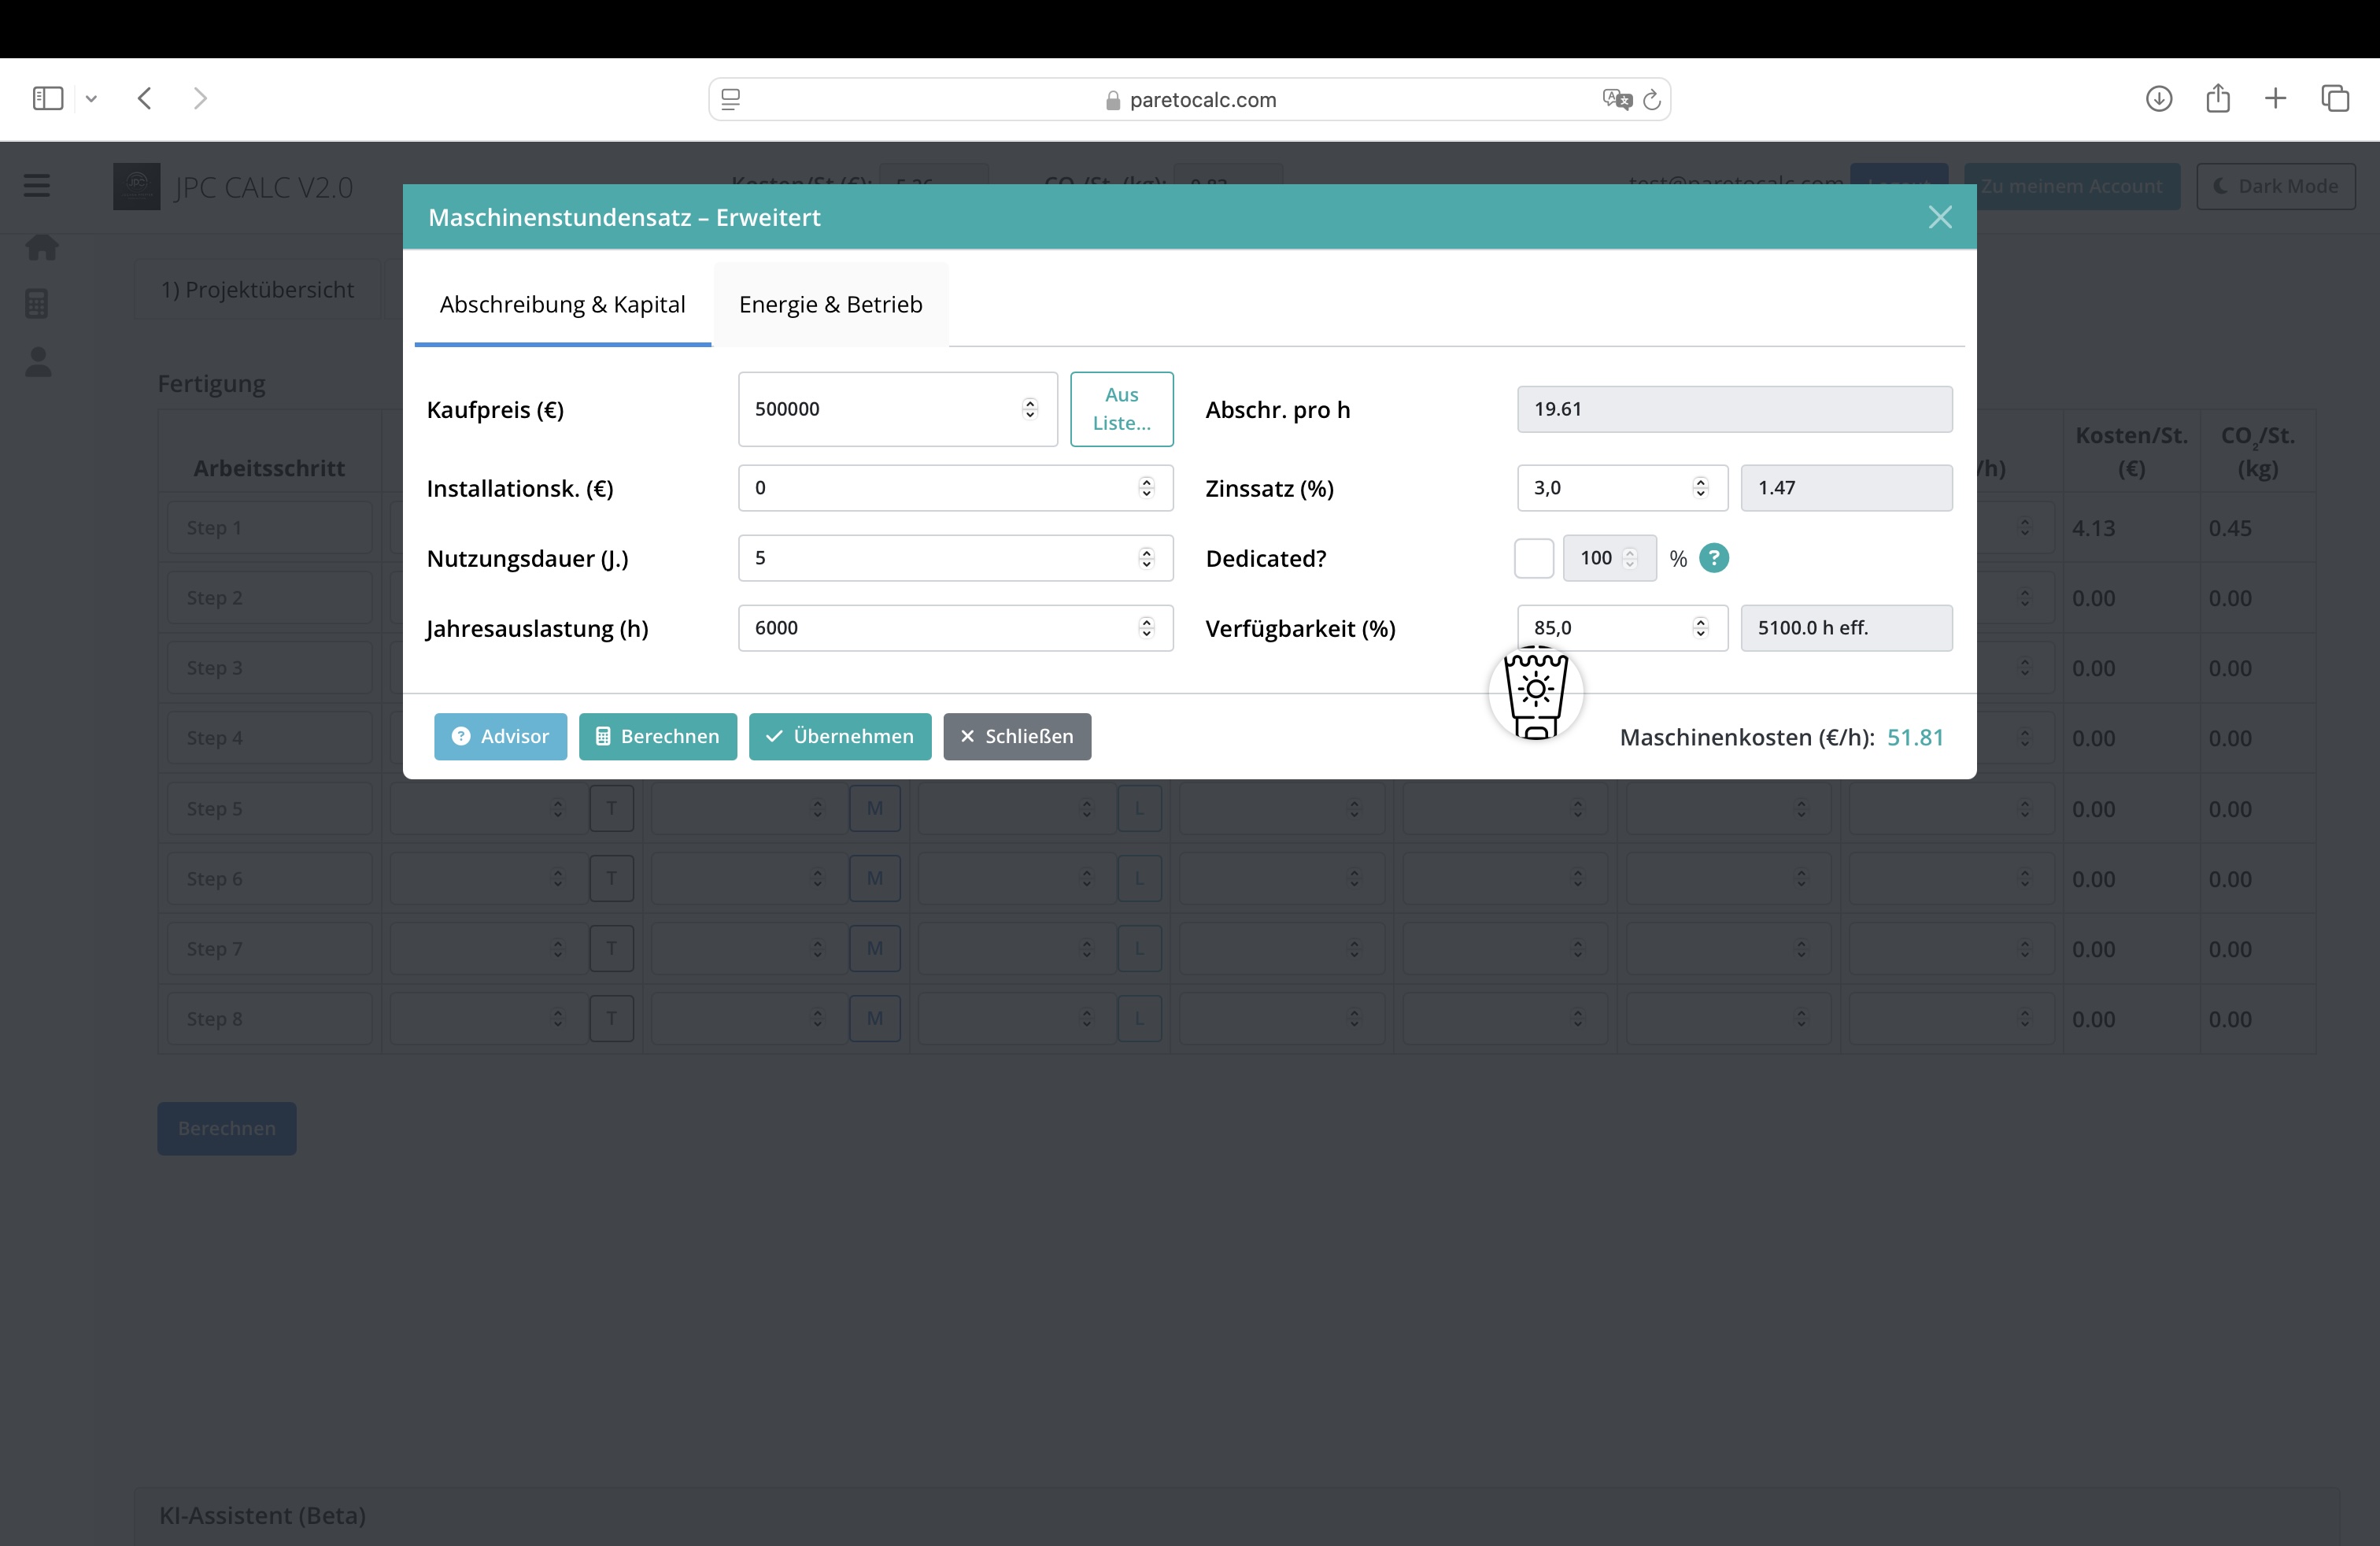
Task: Go forward with the browser forward arrow
Action: click(x=200, y=98)
